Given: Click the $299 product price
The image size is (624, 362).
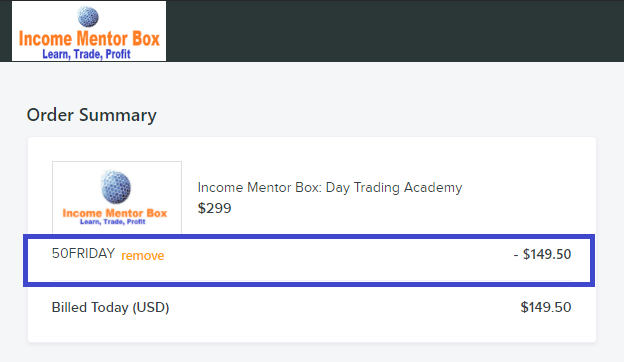Looking at the screenshot, I should click(x=214, y=208).
